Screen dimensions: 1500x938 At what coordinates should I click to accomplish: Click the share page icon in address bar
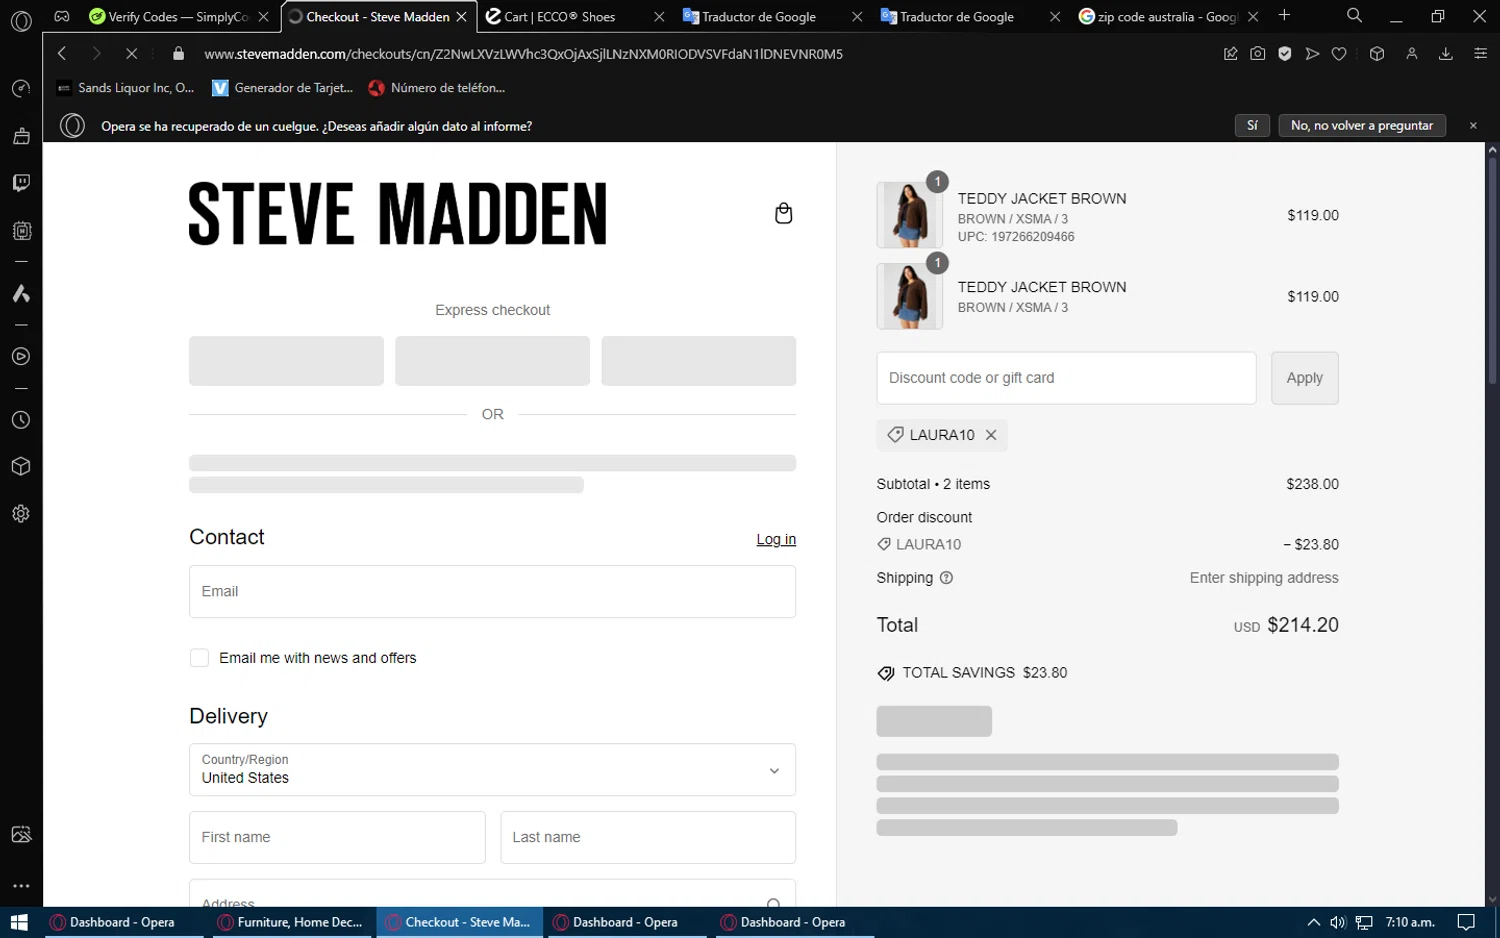click(x=1231, y=54)
